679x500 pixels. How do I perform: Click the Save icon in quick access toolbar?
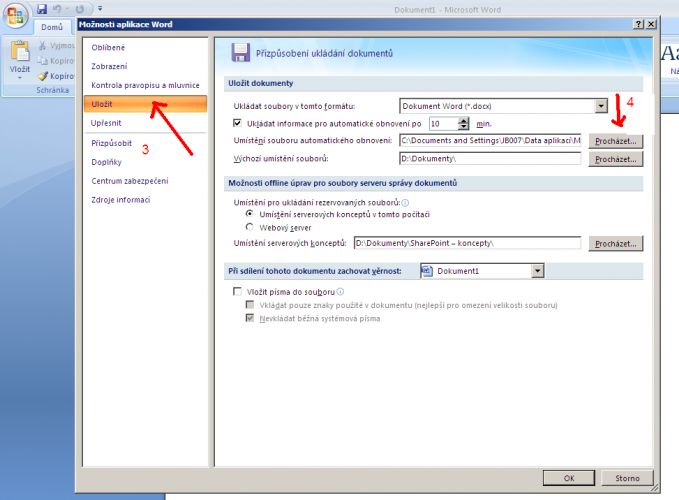(42, 9)
